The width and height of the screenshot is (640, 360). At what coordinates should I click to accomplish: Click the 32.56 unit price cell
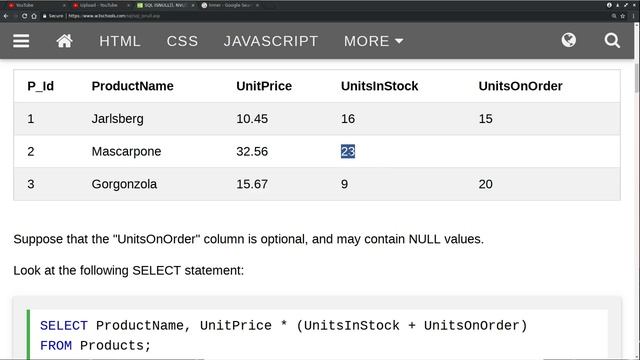click(x=252, y=151)
